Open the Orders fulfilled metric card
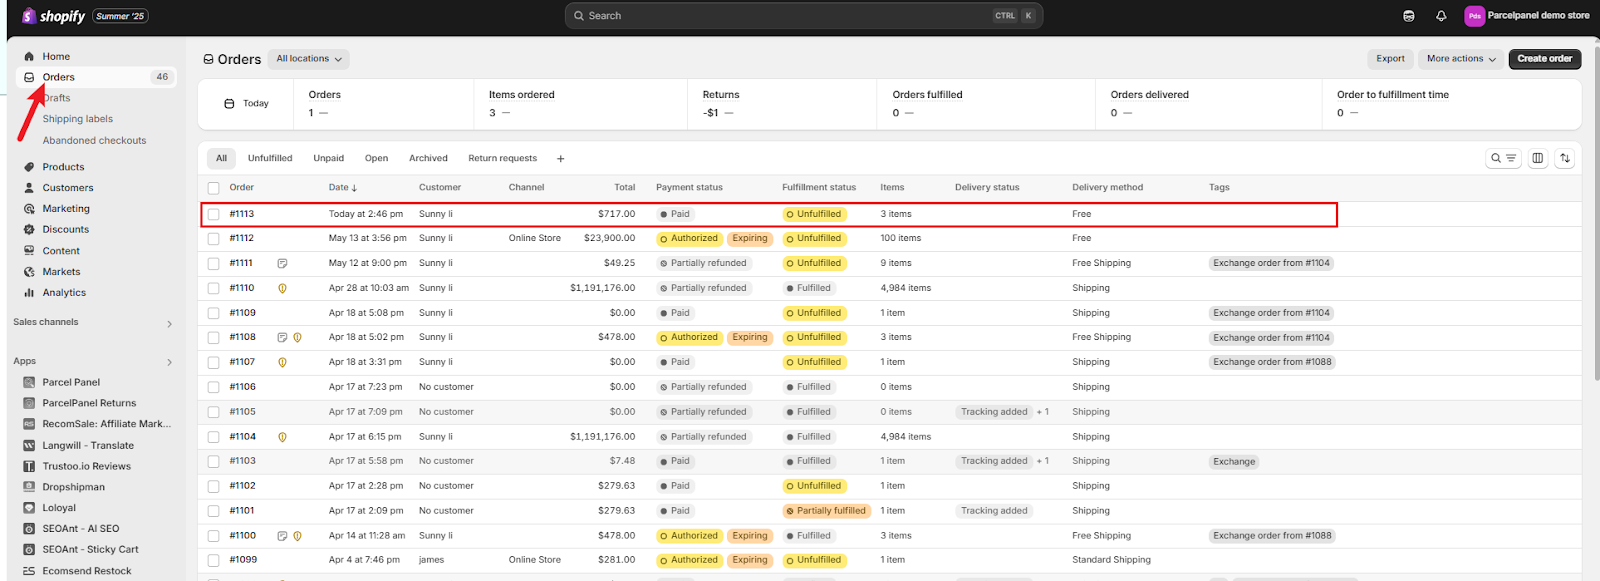1600x581 pixels. click(986, 104)
